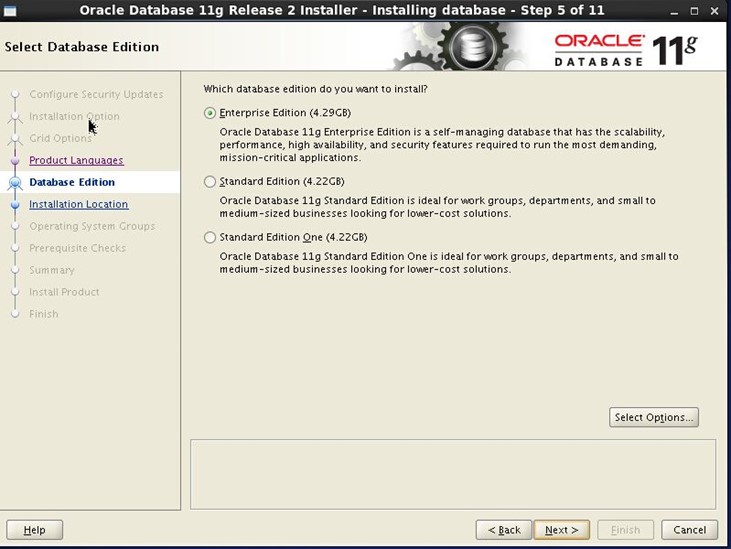Choose the Standard Edition radio option
The height and width of the screenshot is (549, 731).
(x=210, y=182)
